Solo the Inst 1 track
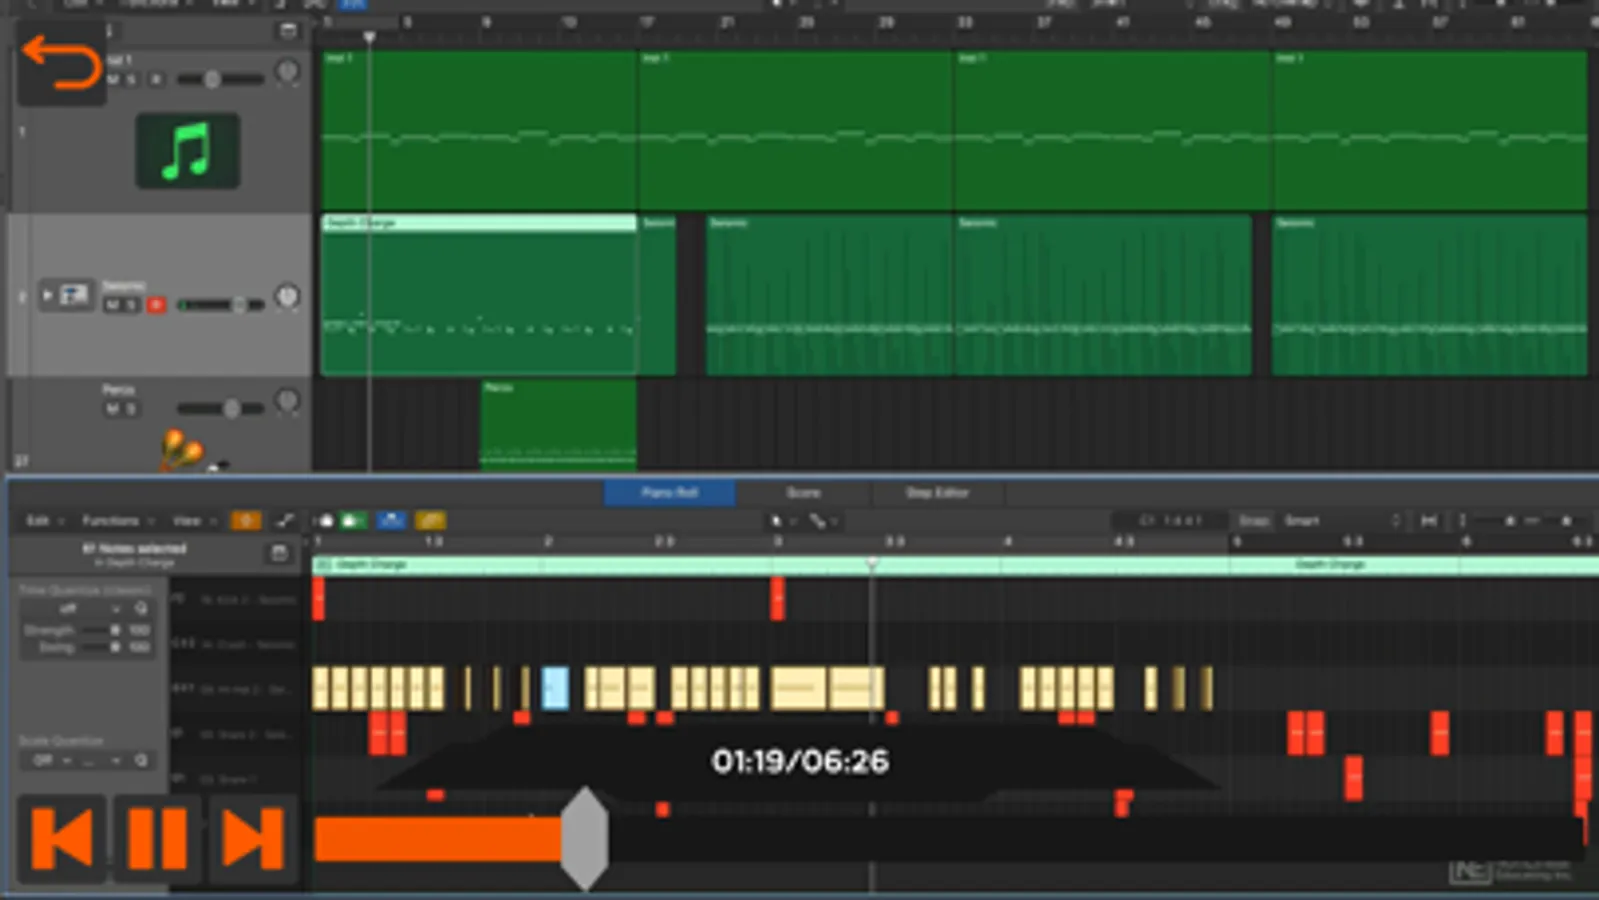1599x900 pixels. 130,79
